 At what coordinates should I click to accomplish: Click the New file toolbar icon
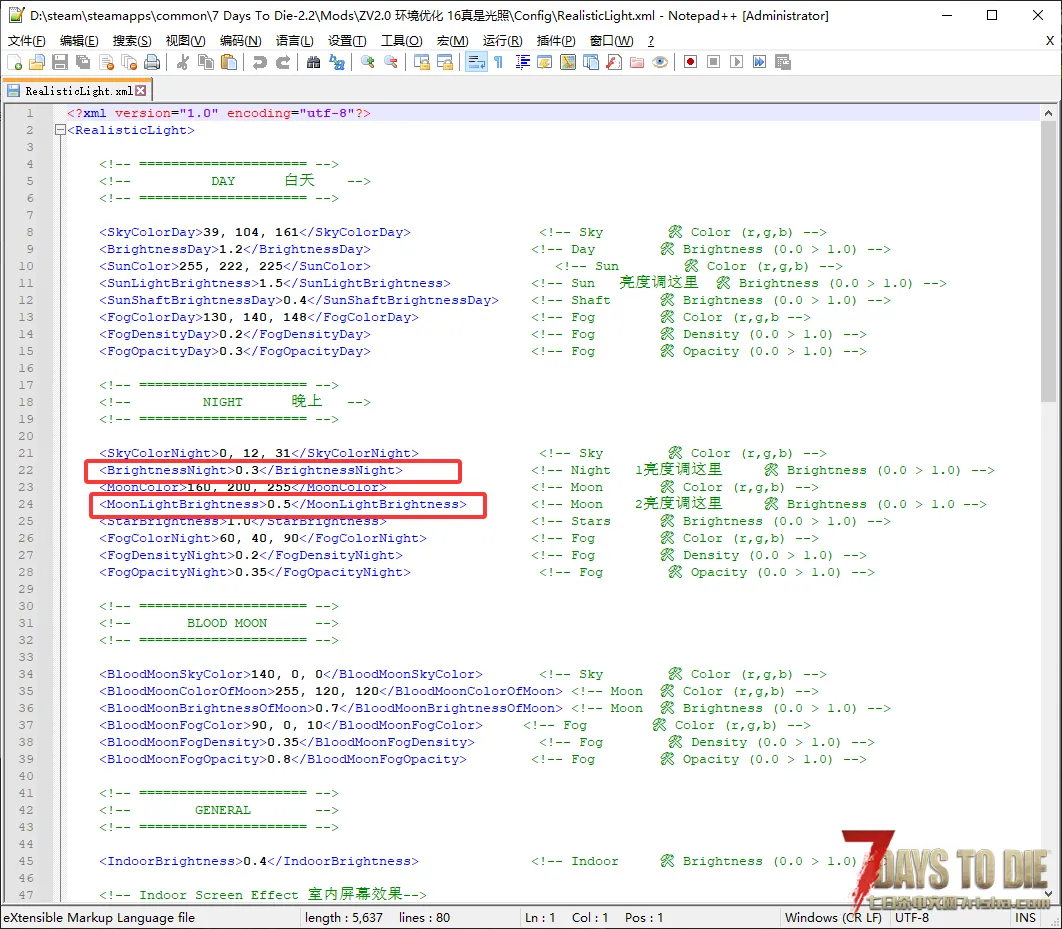coord(14,62)
